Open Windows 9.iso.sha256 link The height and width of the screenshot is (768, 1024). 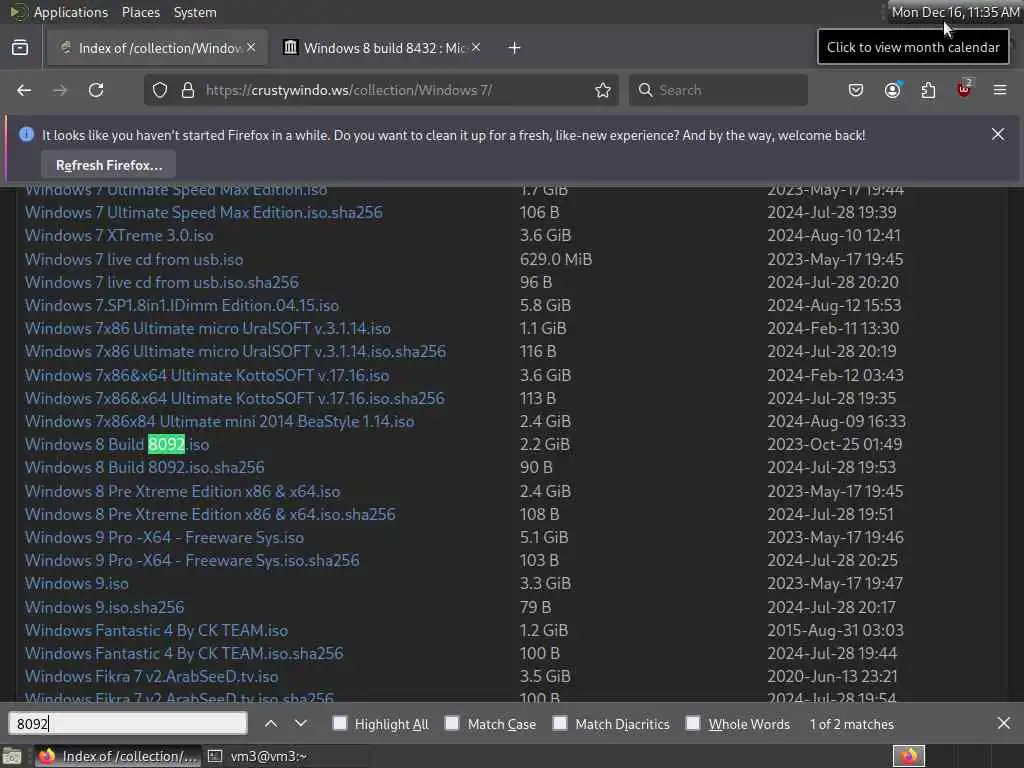pos(104,607)
